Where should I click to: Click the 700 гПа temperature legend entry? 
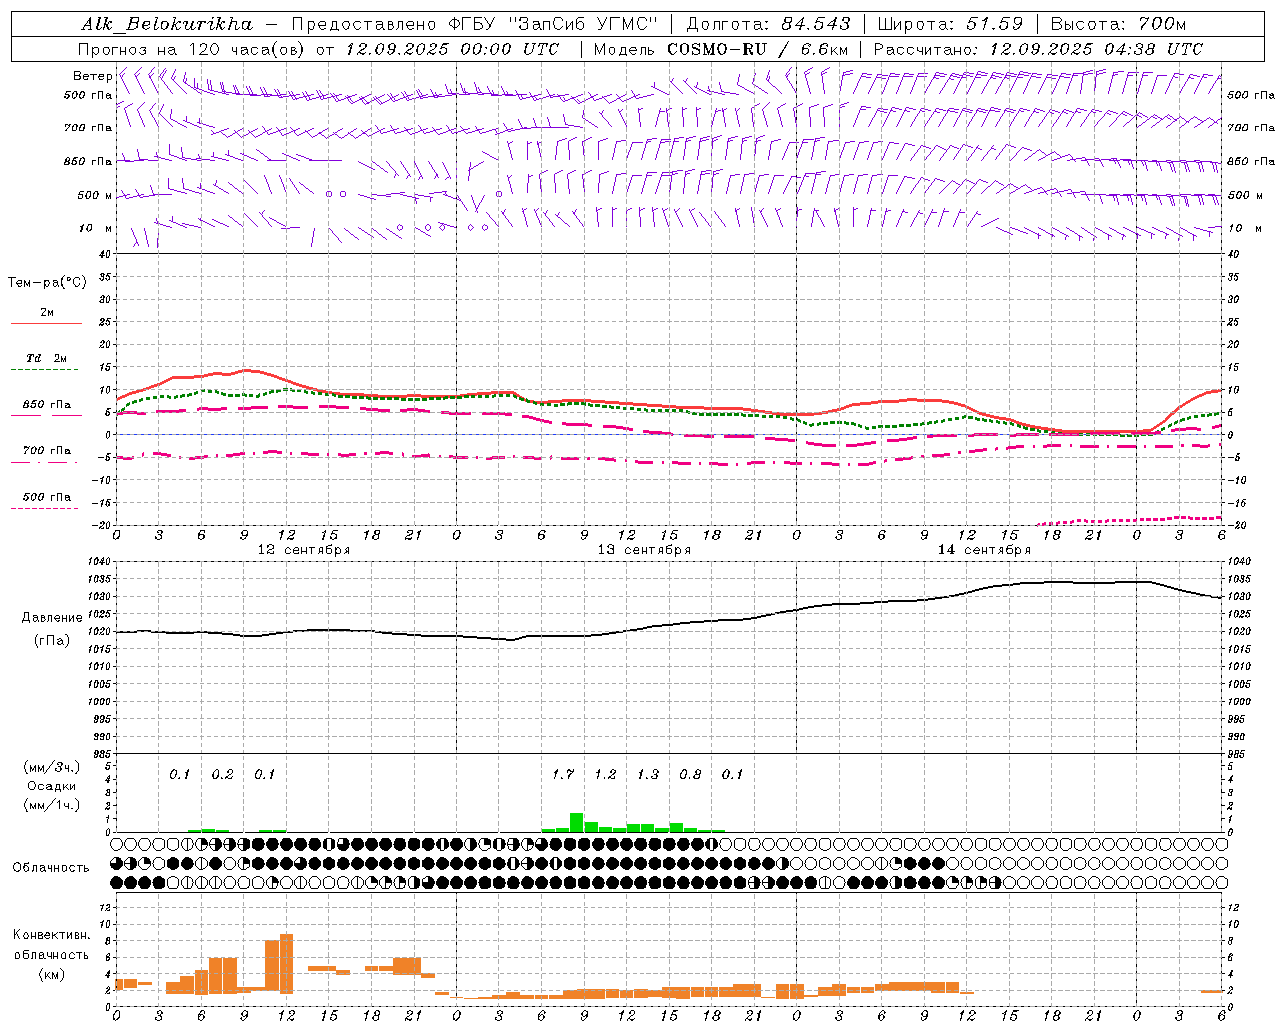pyautogui.click(x=47, y=450)
